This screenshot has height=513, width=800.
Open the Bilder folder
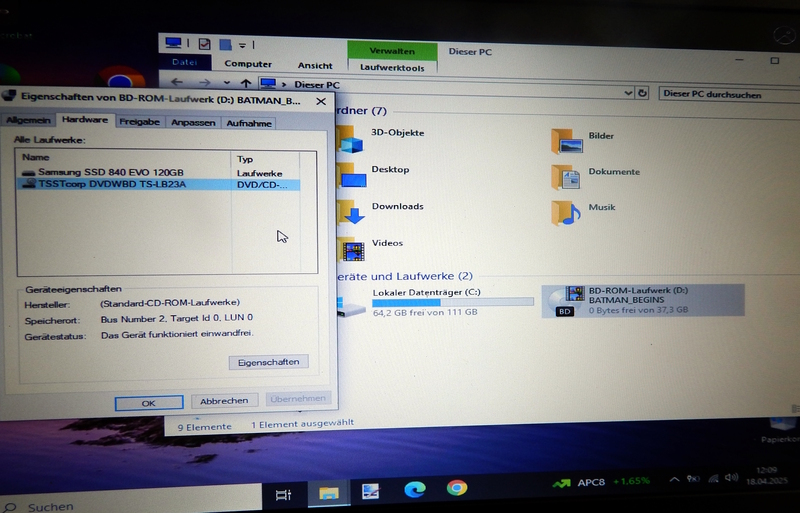tap(583, 140)
